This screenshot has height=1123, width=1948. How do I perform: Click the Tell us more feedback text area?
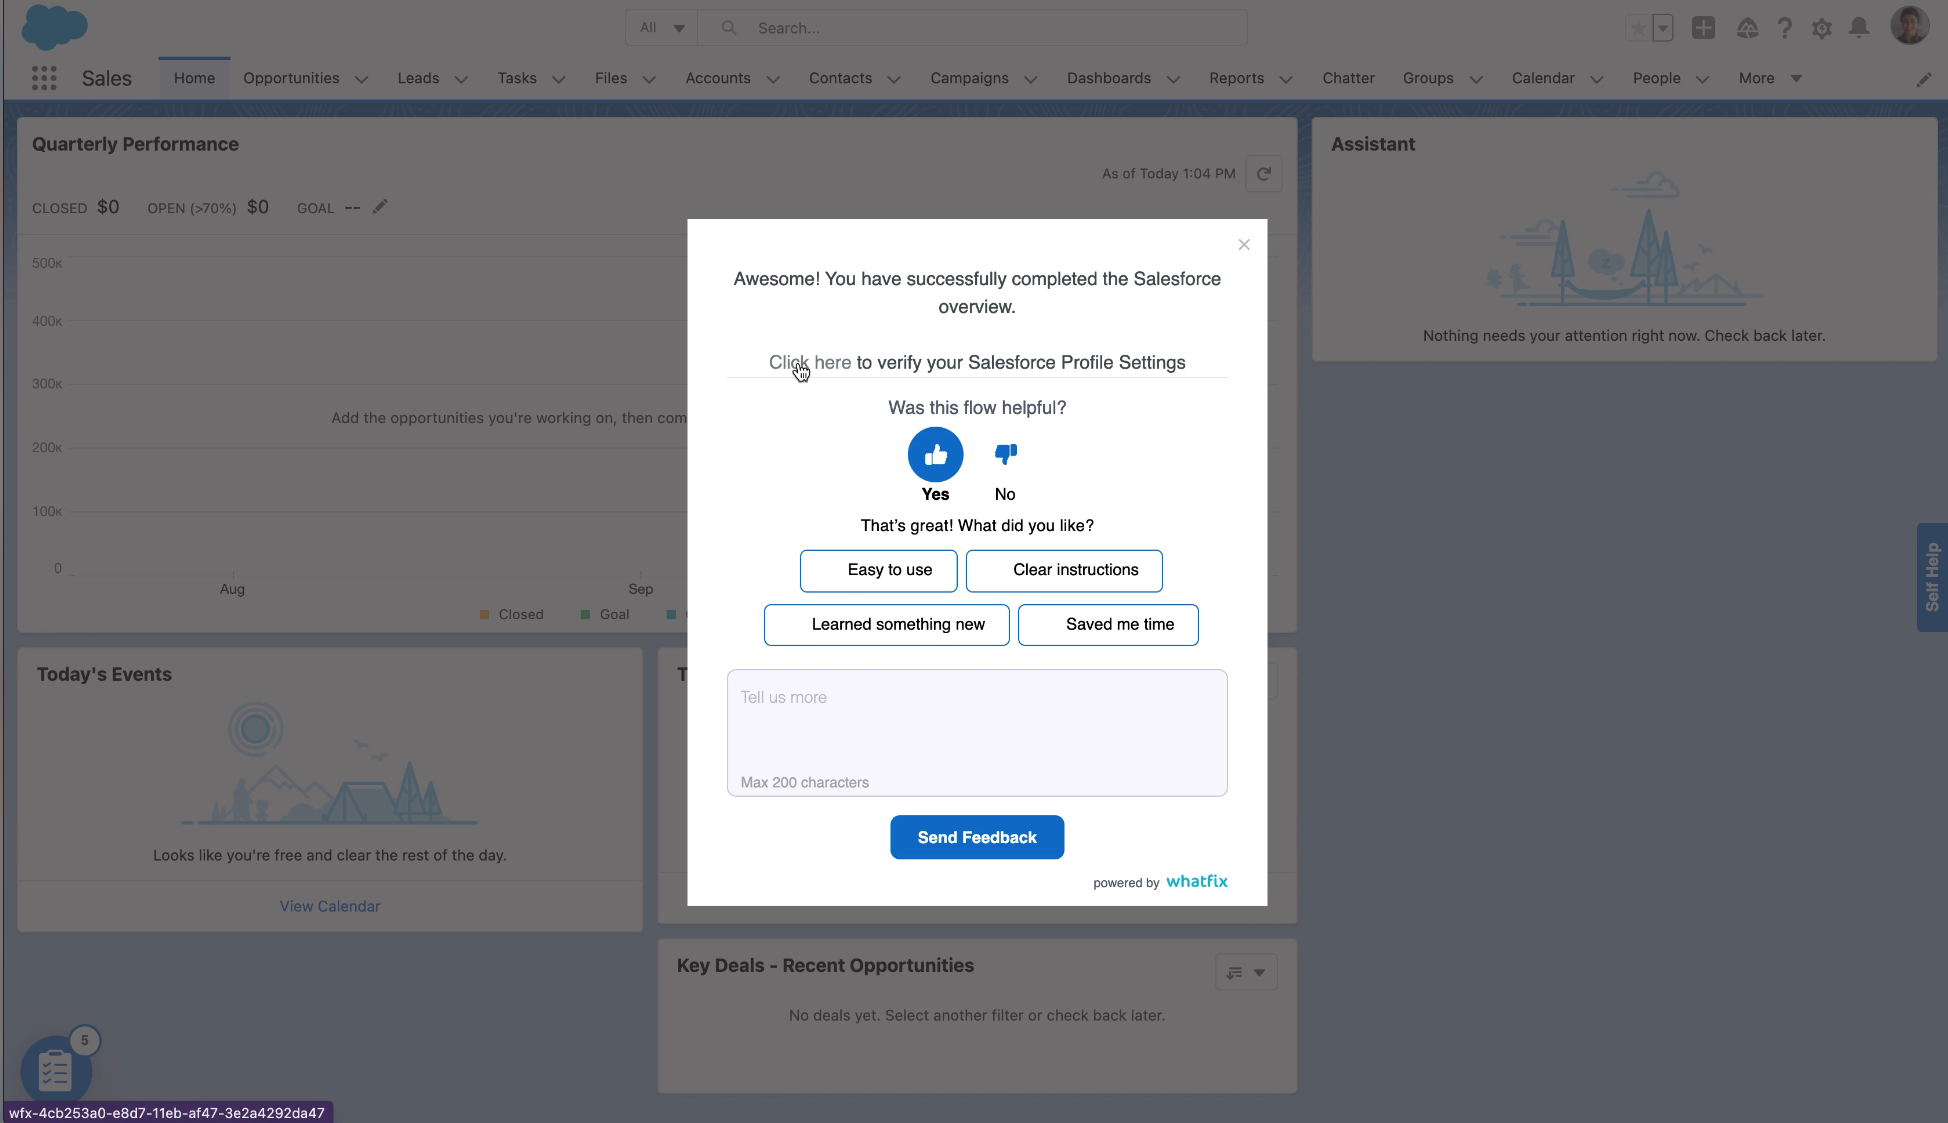click(977, 732)
